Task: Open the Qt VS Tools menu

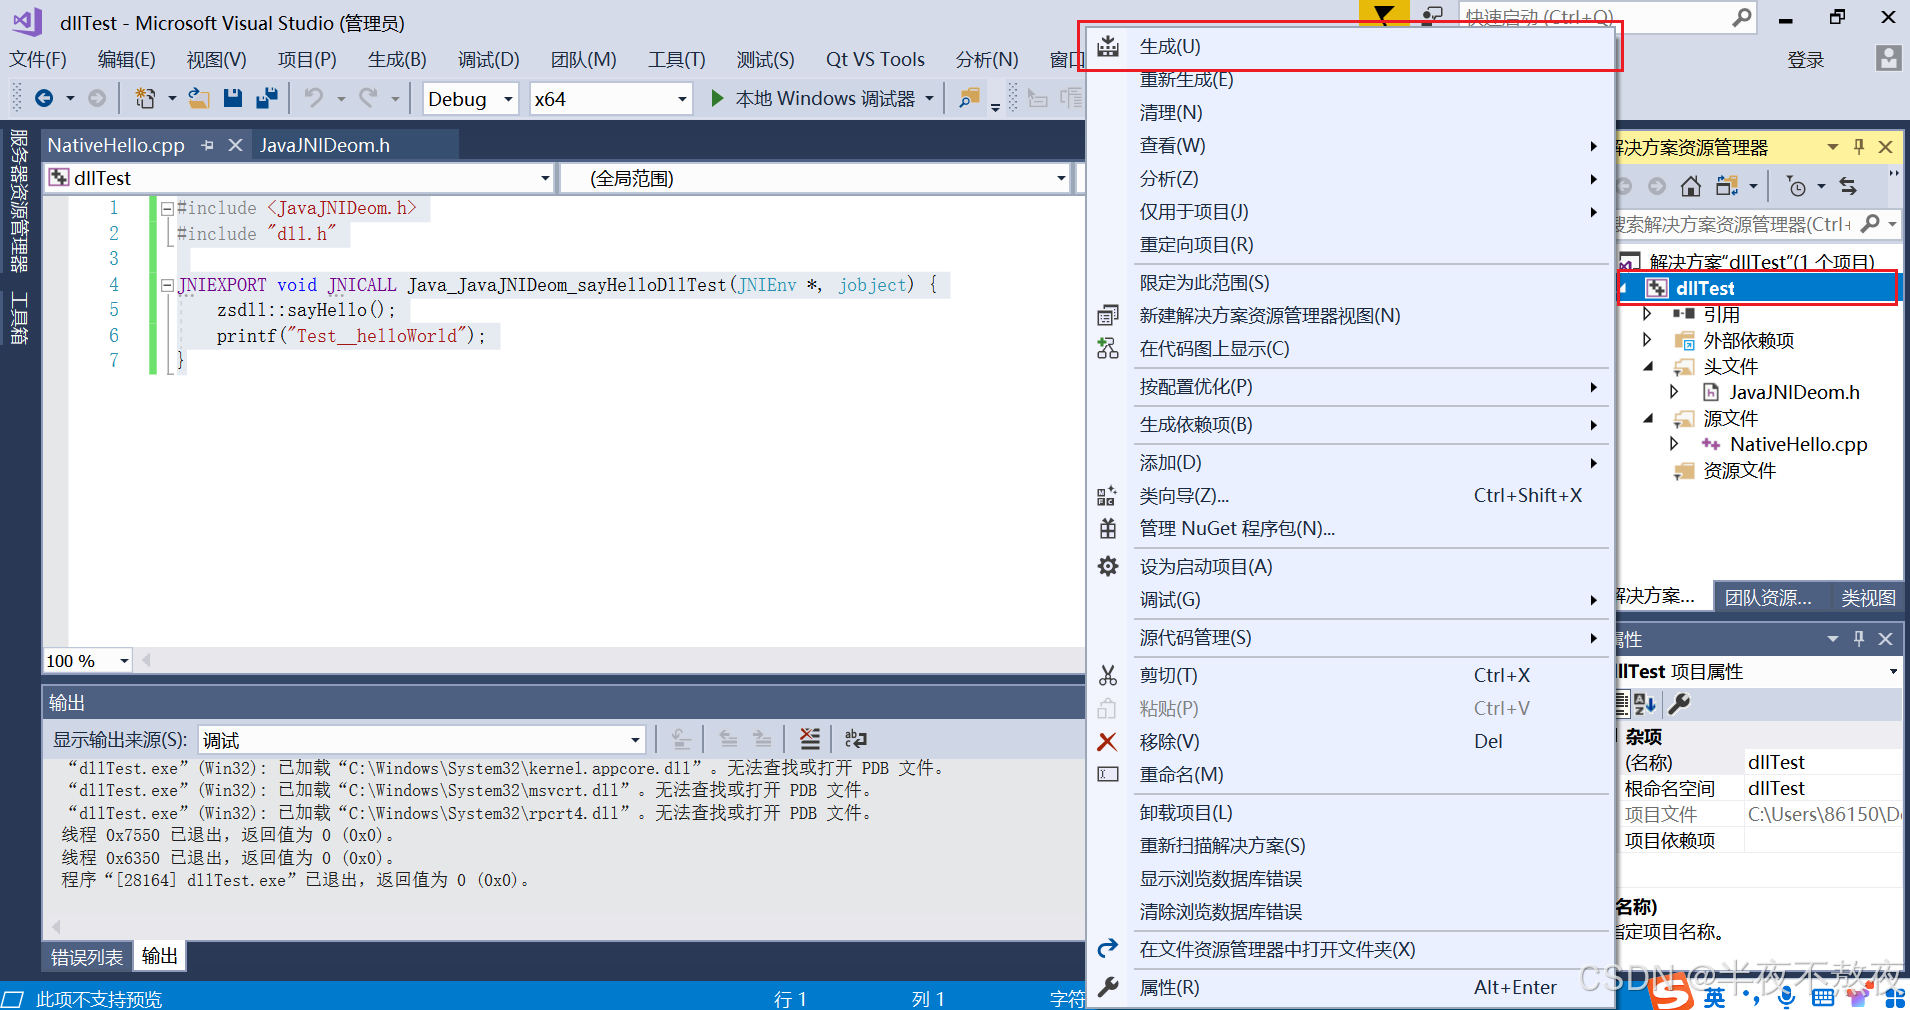Action: [875, 59]
